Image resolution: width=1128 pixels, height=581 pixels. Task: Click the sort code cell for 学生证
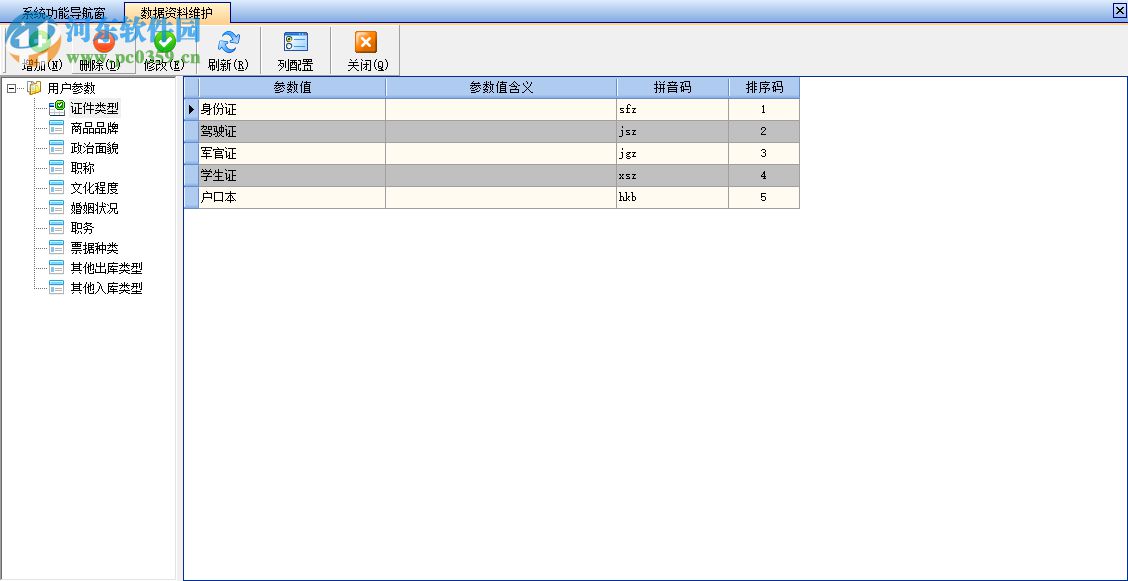[763, 175]
